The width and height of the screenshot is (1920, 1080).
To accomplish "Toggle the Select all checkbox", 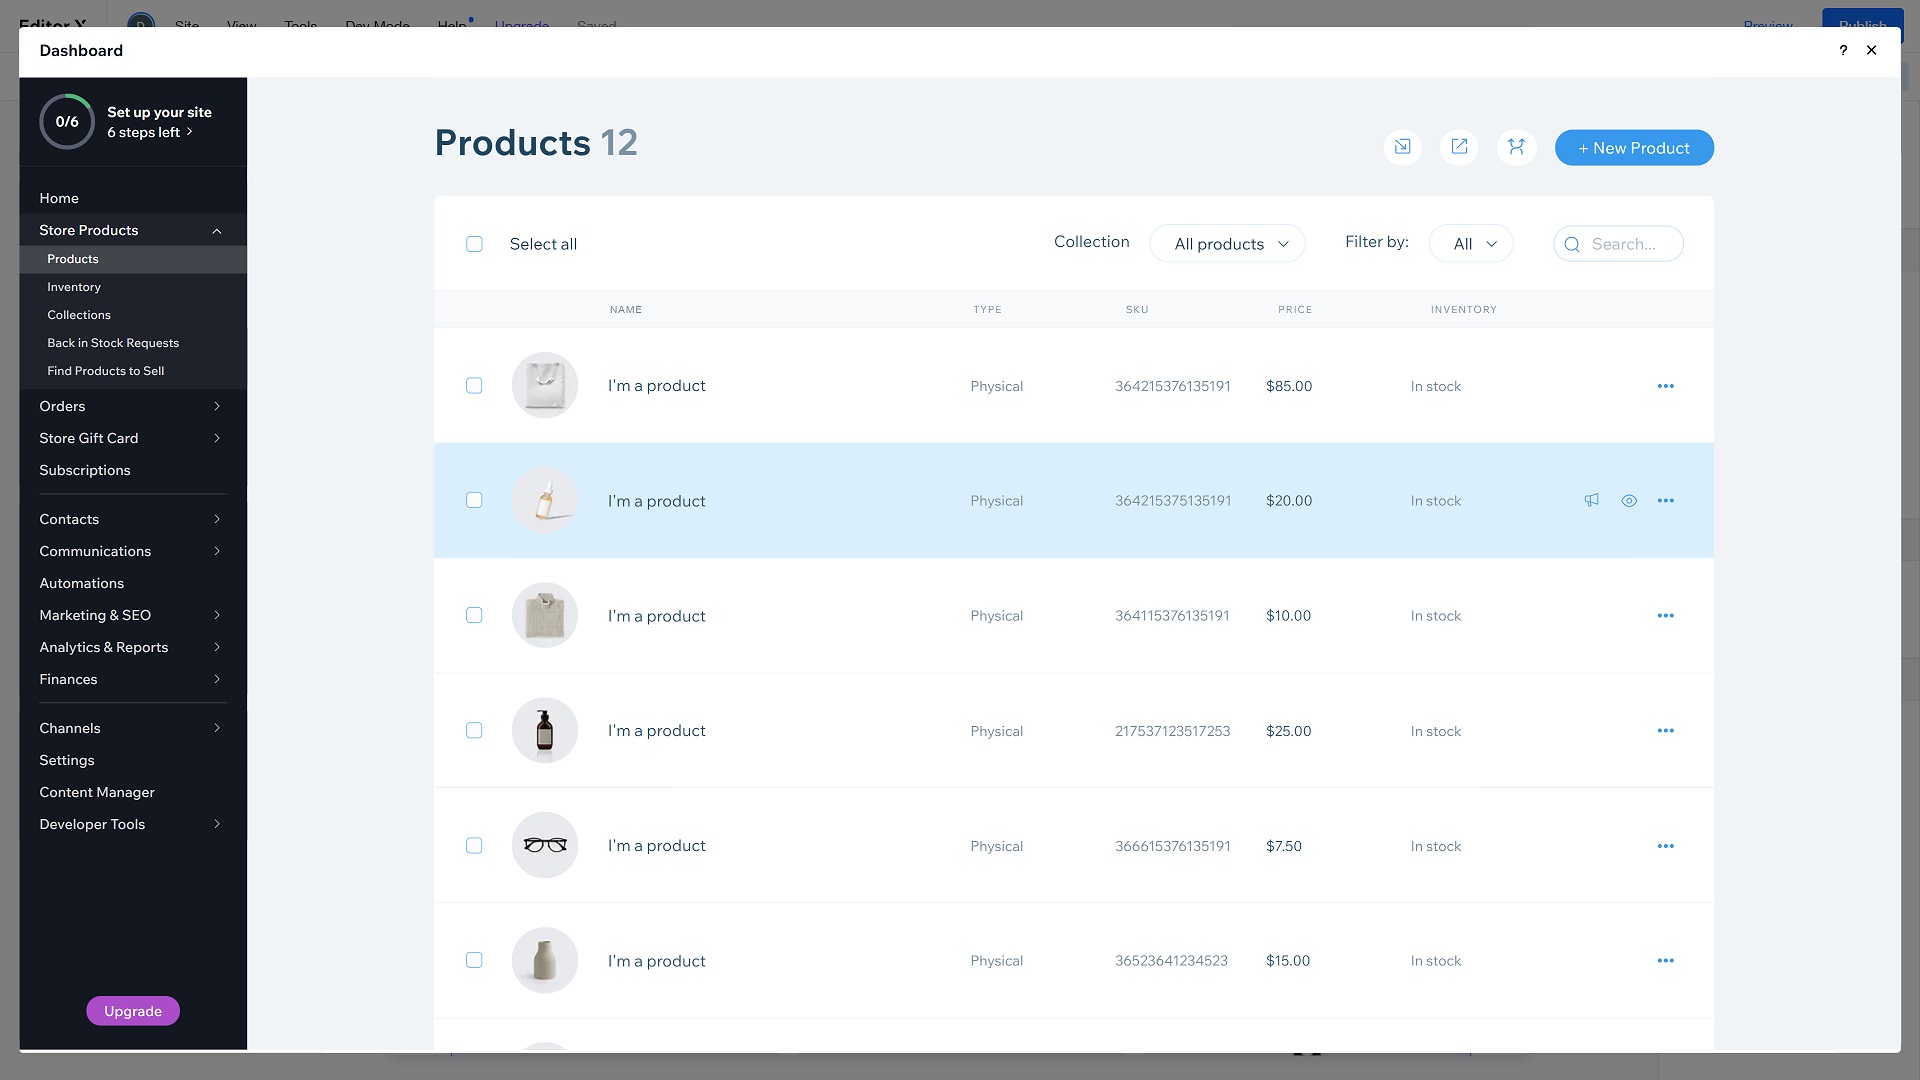I will point(473,244).
